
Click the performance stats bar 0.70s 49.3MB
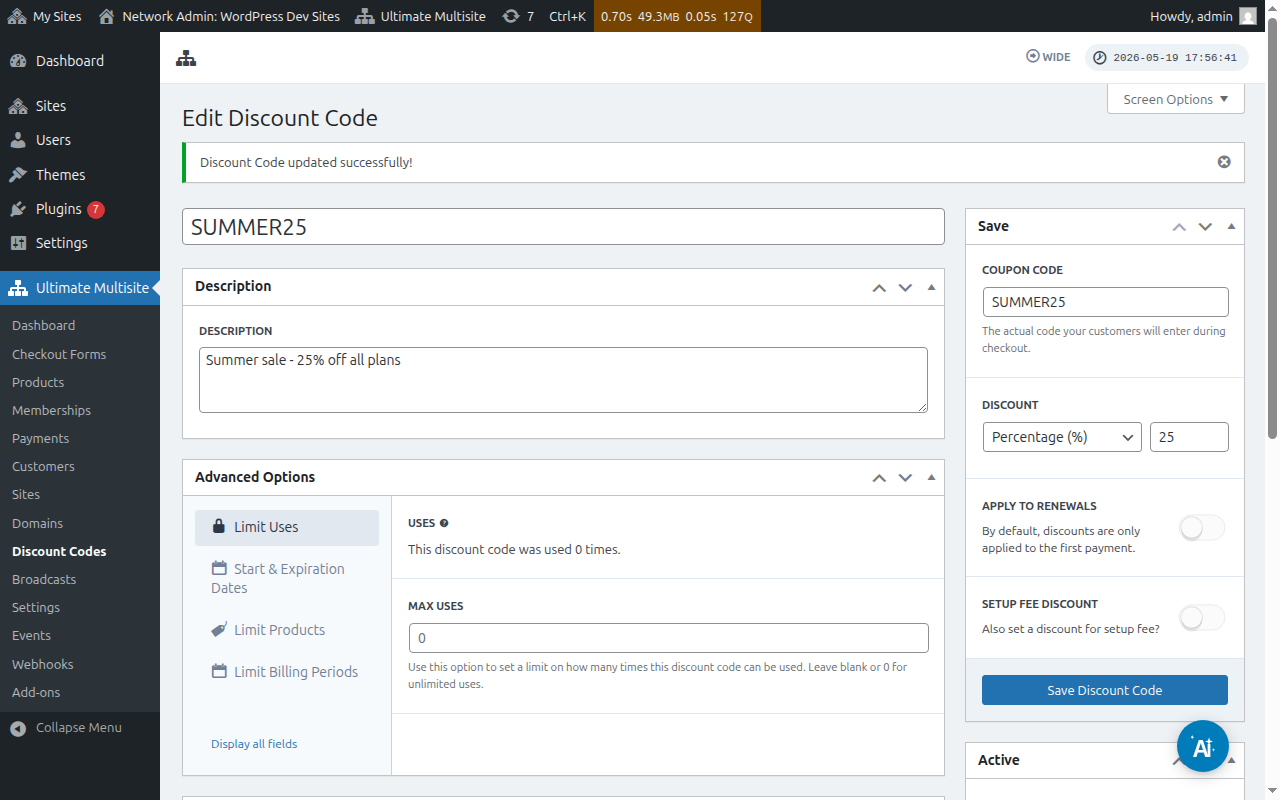[x=677, y=16]
